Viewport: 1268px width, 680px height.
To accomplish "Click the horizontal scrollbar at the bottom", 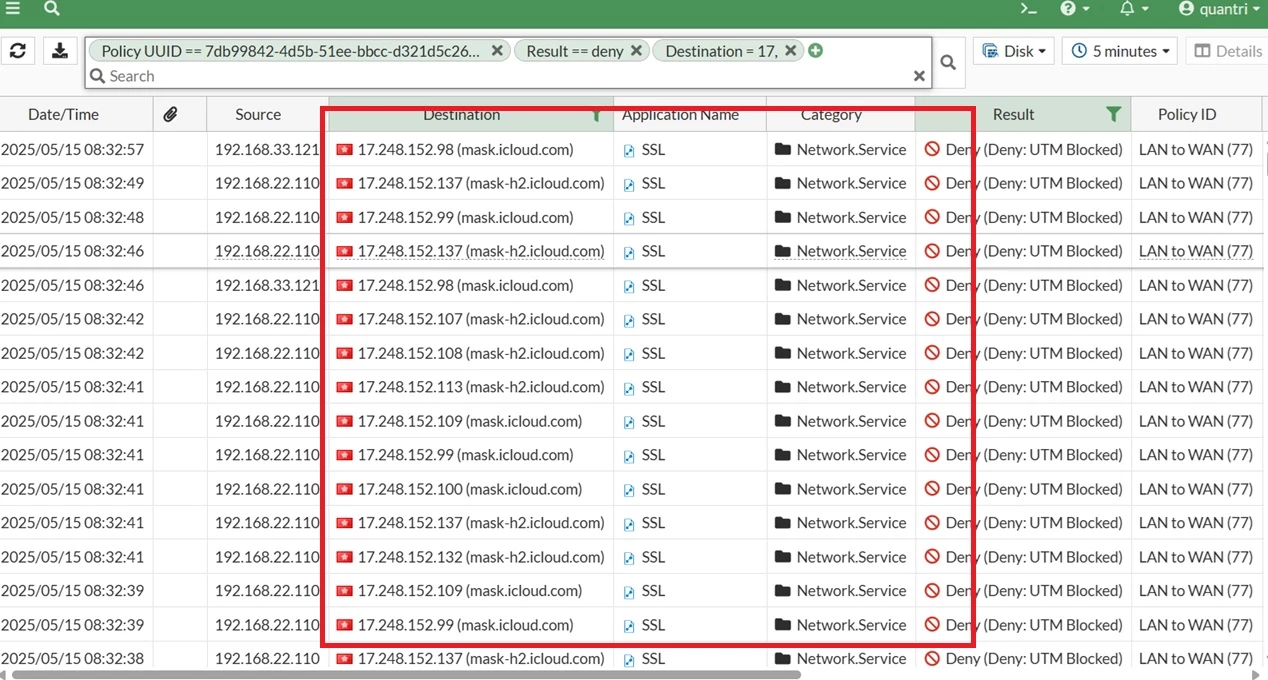I will coord(405,675).
